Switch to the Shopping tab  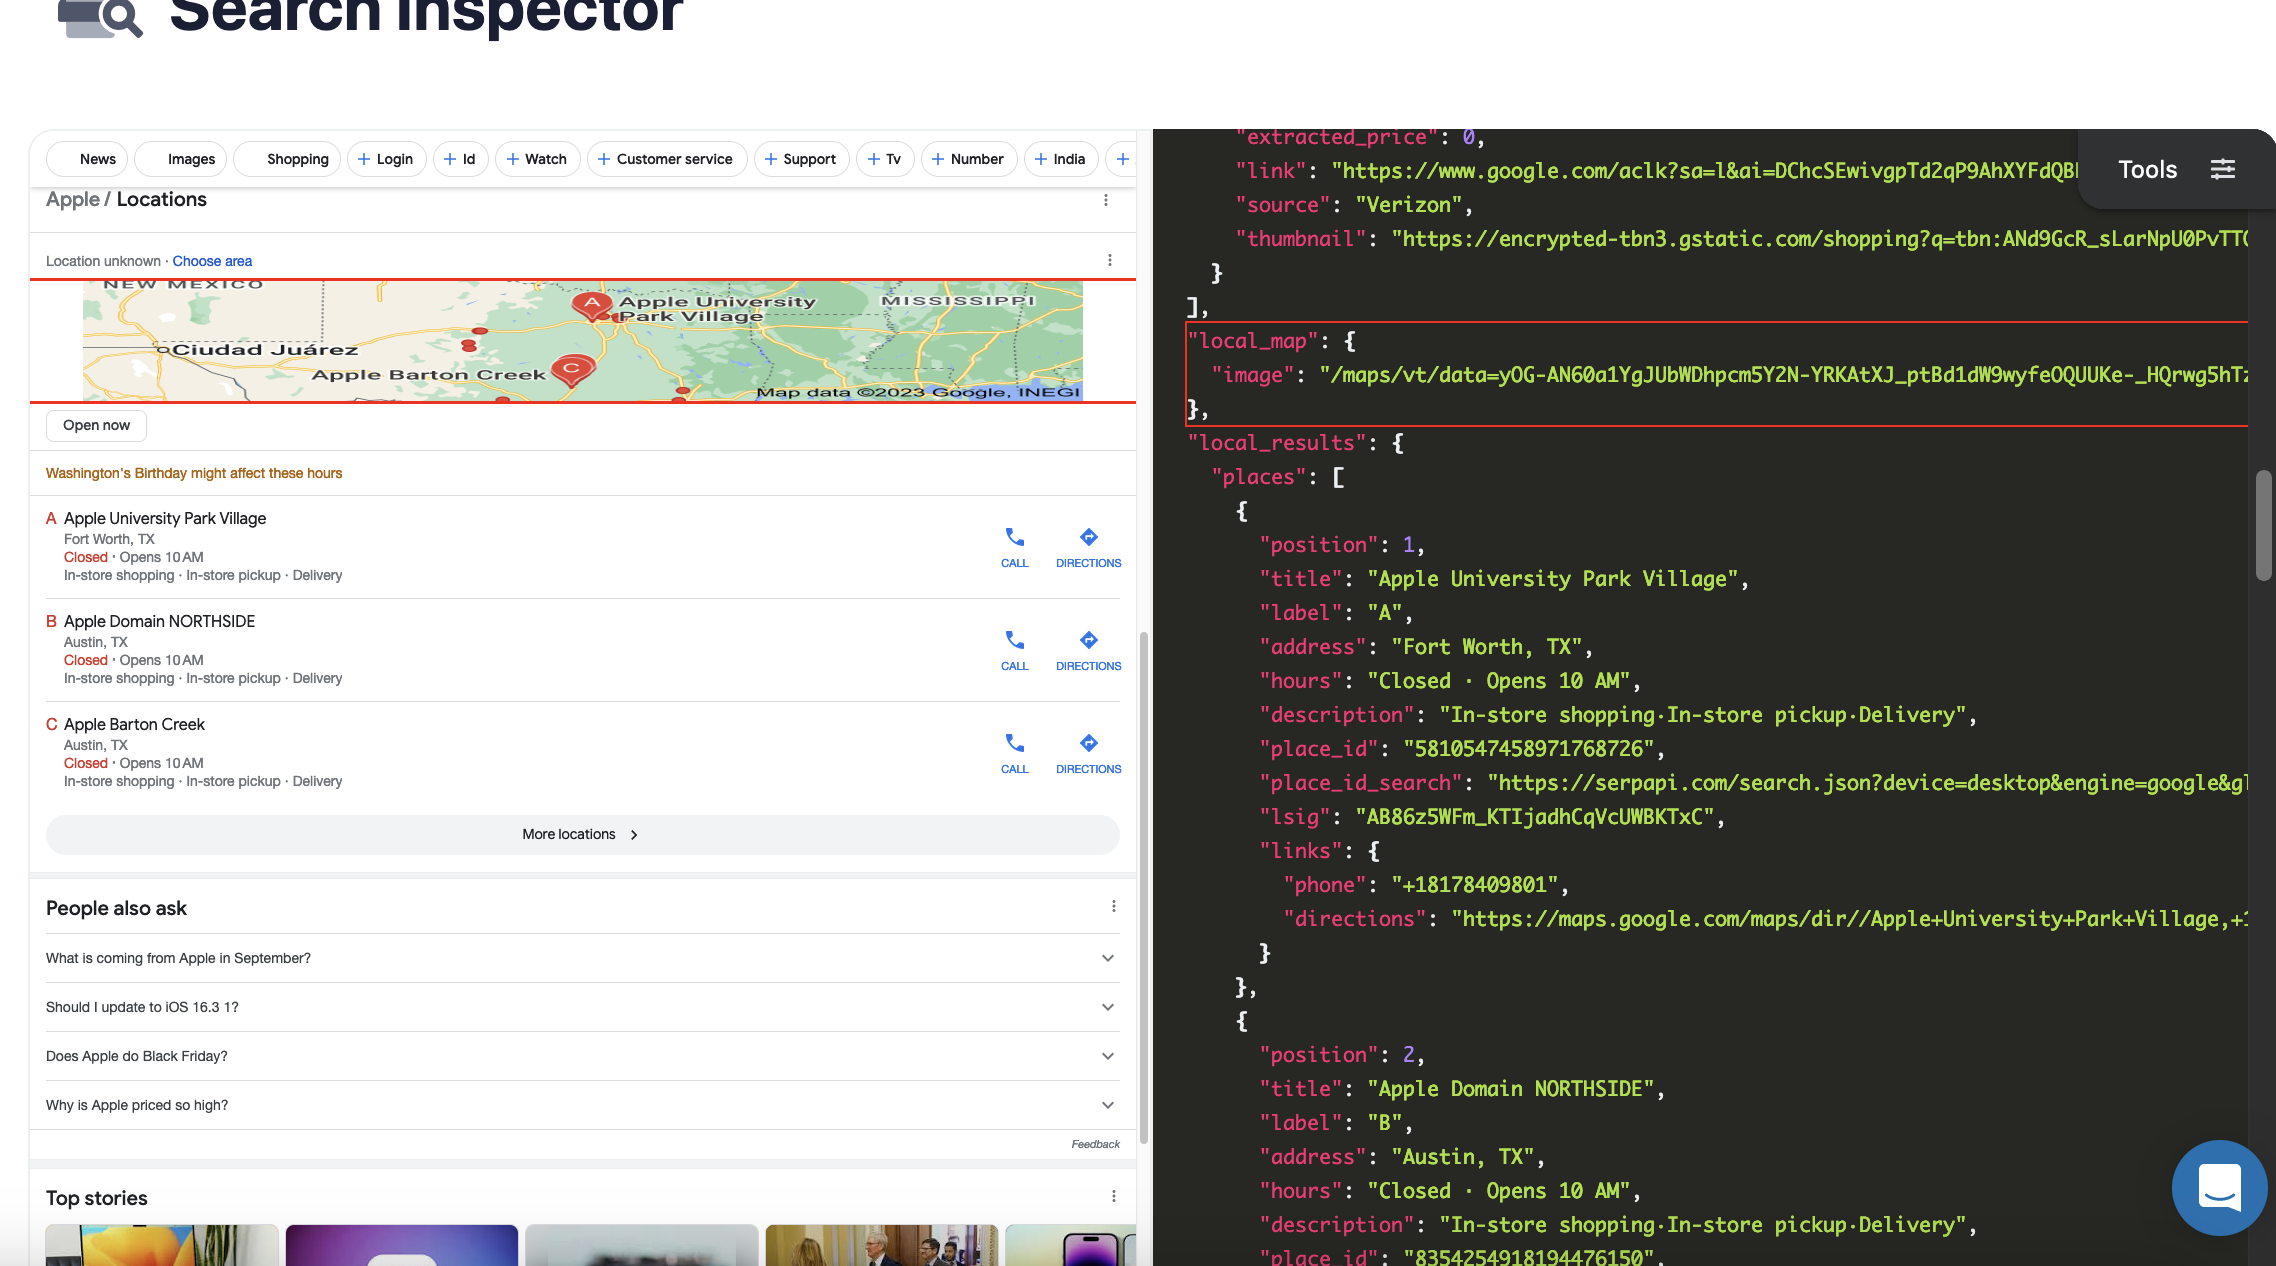pyautogui.click(x=296, y=158)
